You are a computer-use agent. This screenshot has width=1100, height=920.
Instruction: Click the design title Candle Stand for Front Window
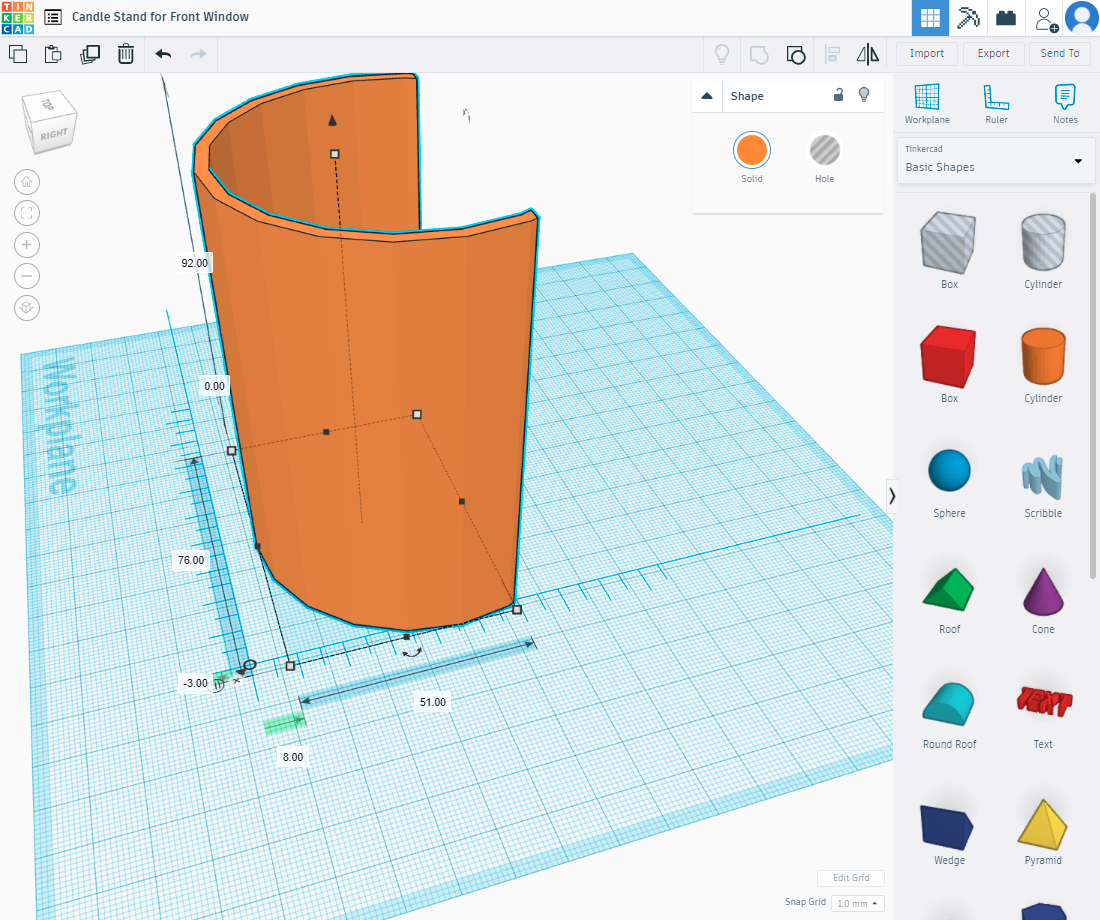tap(160, 17)
